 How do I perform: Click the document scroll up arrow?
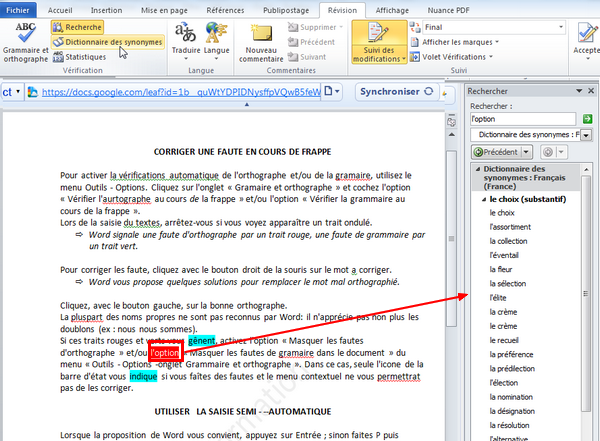tap(452, 135)
